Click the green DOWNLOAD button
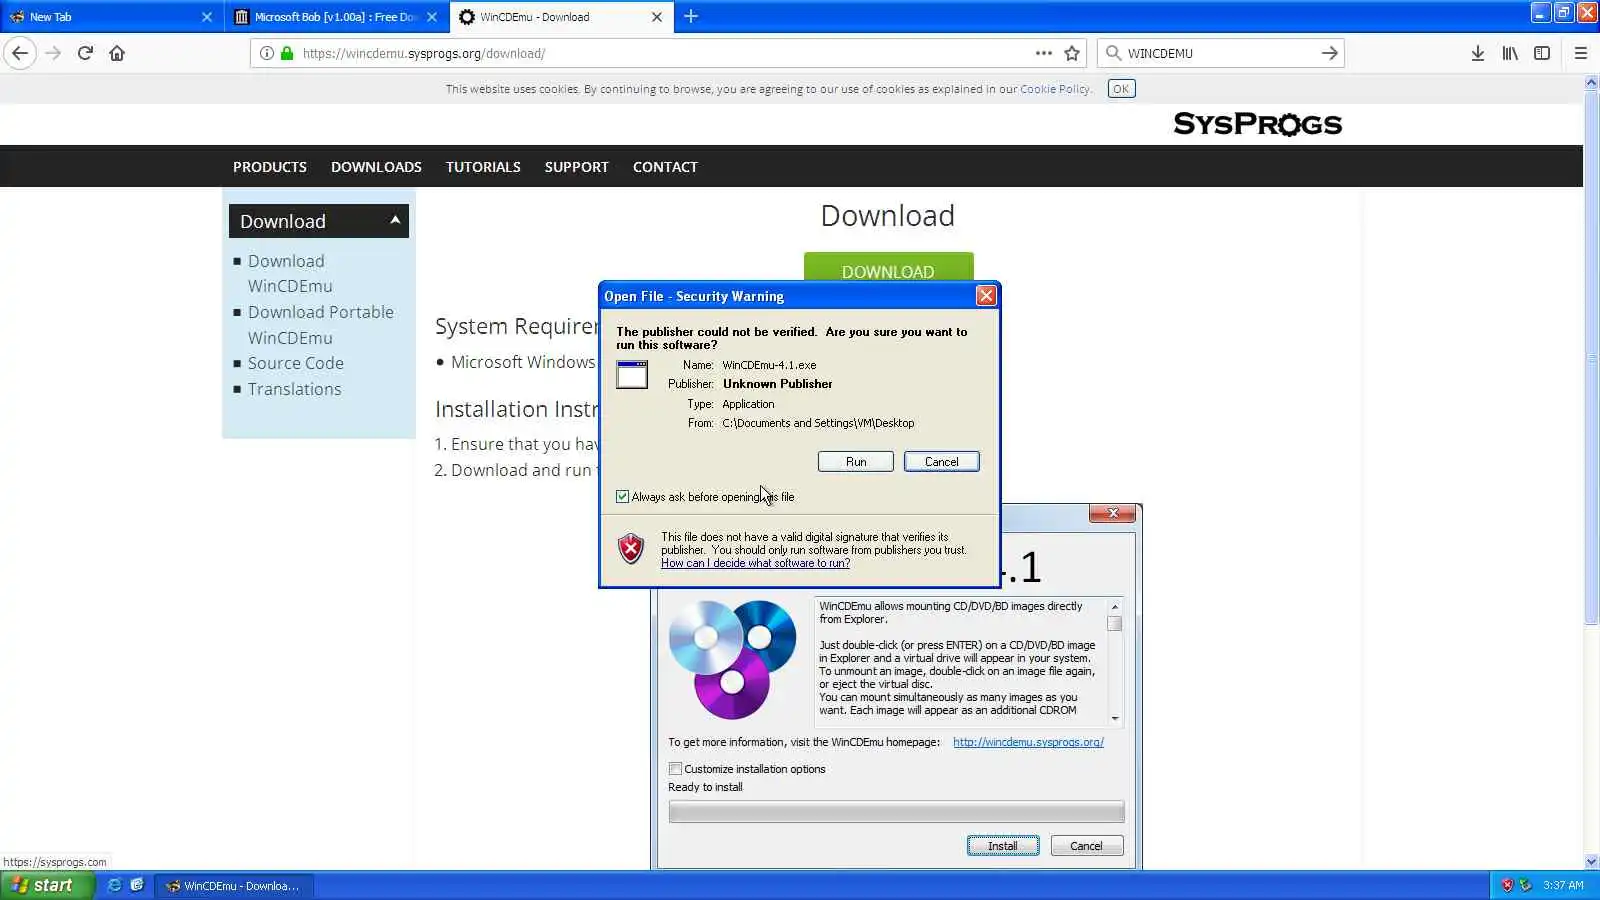Screen dimensions: 1600x900 (888, 268)
